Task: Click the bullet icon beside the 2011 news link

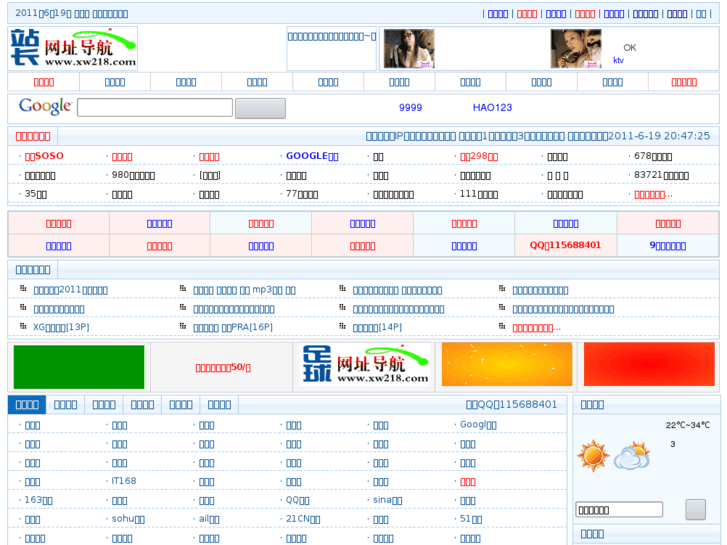Action: click(23, 289)
